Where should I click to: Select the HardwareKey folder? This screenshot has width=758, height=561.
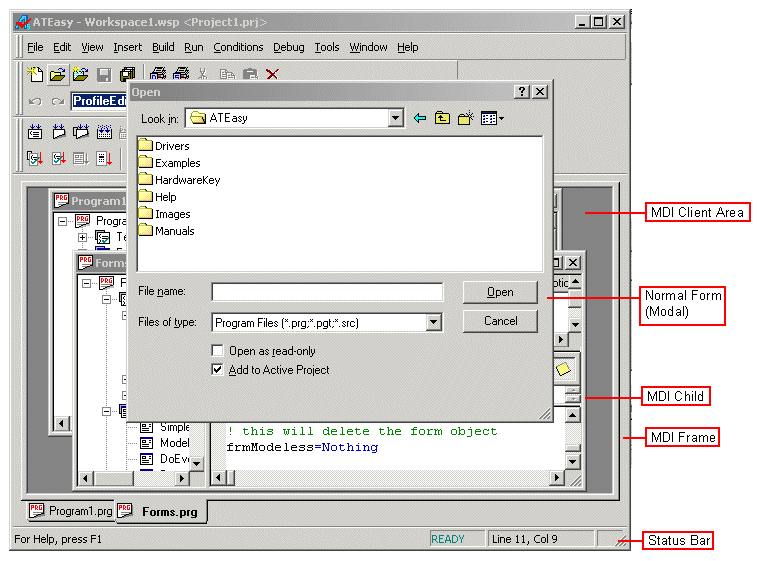(179, 180)
